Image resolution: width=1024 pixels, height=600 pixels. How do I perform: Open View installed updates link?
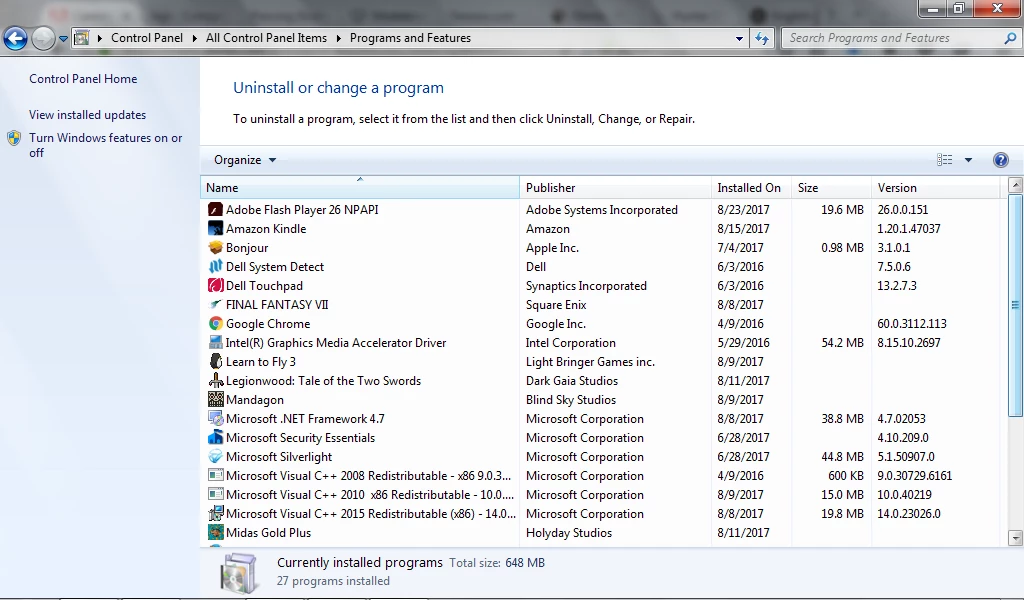click(88, 115)
